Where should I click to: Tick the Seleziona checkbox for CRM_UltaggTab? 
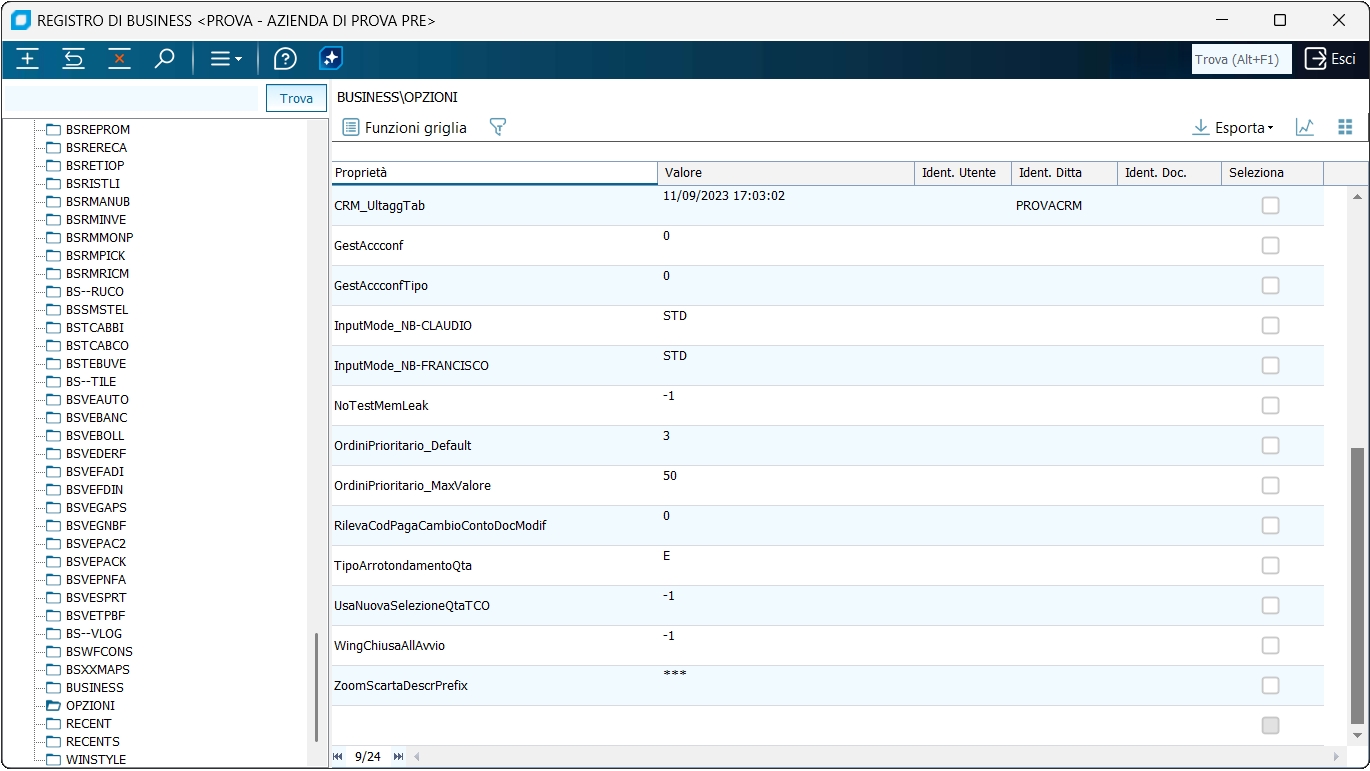(x=1270, y=205)
